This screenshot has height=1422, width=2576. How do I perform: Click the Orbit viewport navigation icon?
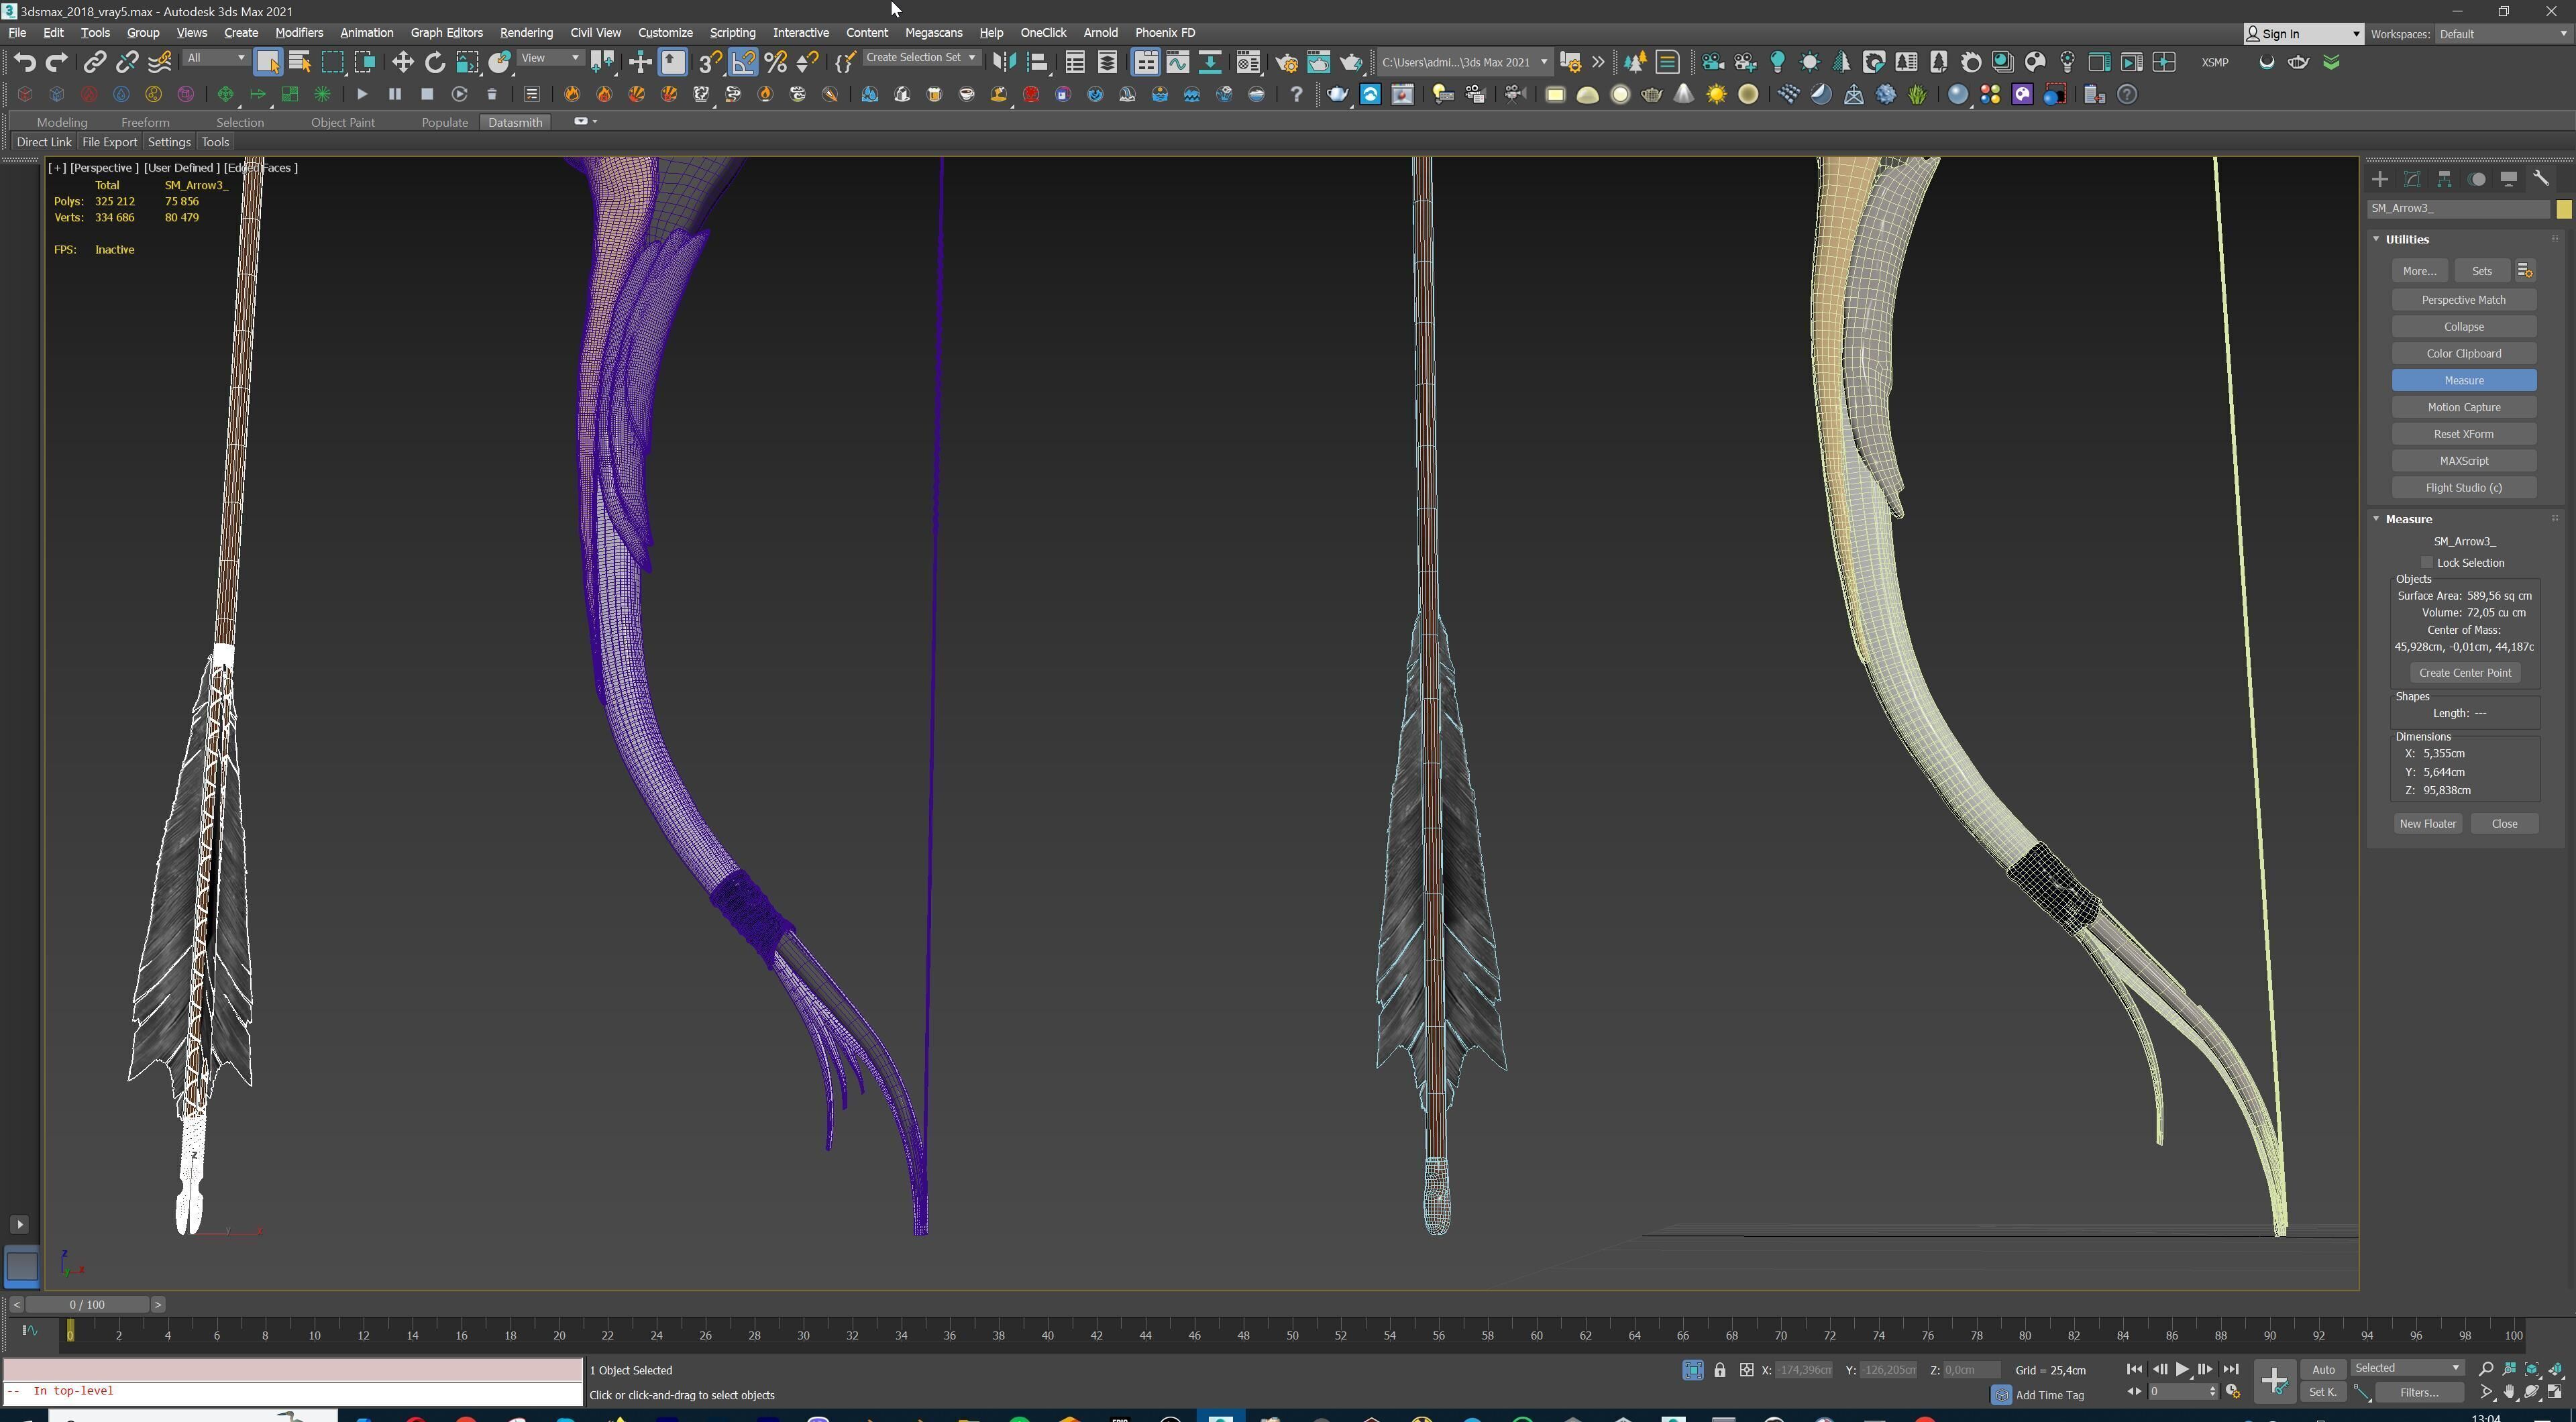[2532, 1392]
